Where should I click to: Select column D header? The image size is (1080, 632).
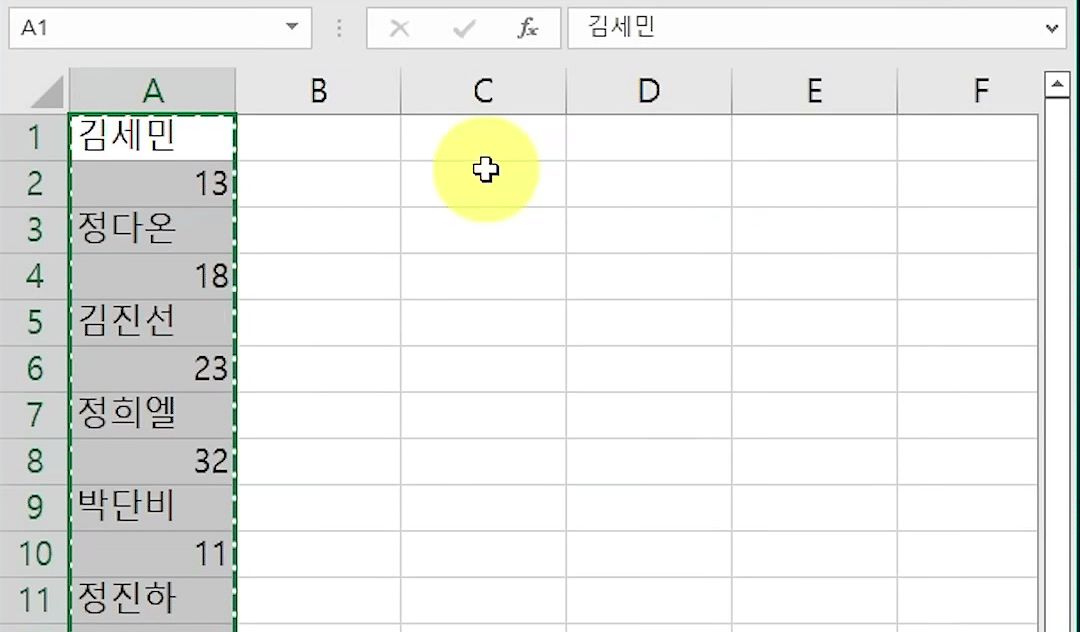pyautogui.click(x=649, y=91)
